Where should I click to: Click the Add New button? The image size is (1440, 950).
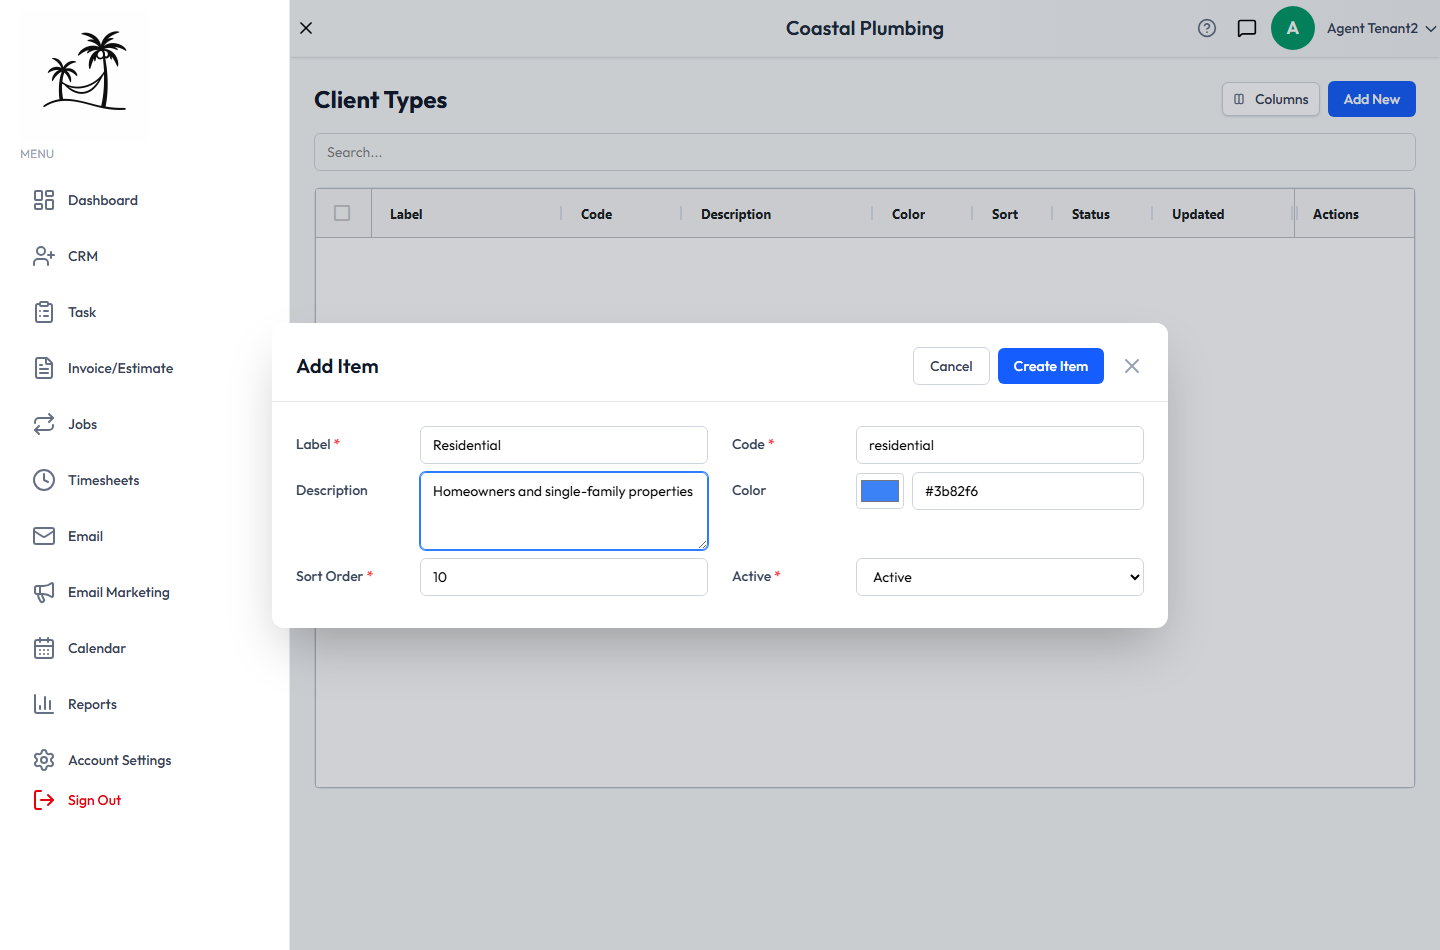click(1372, 99)
